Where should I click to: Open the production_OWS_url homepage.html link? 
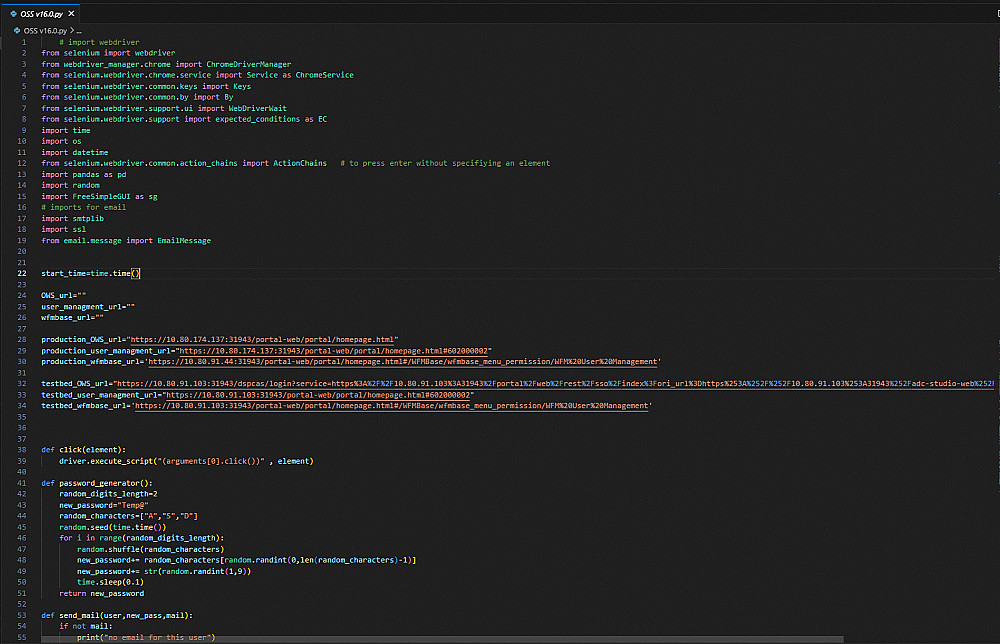pyautogui.click(x=262, y=340)
